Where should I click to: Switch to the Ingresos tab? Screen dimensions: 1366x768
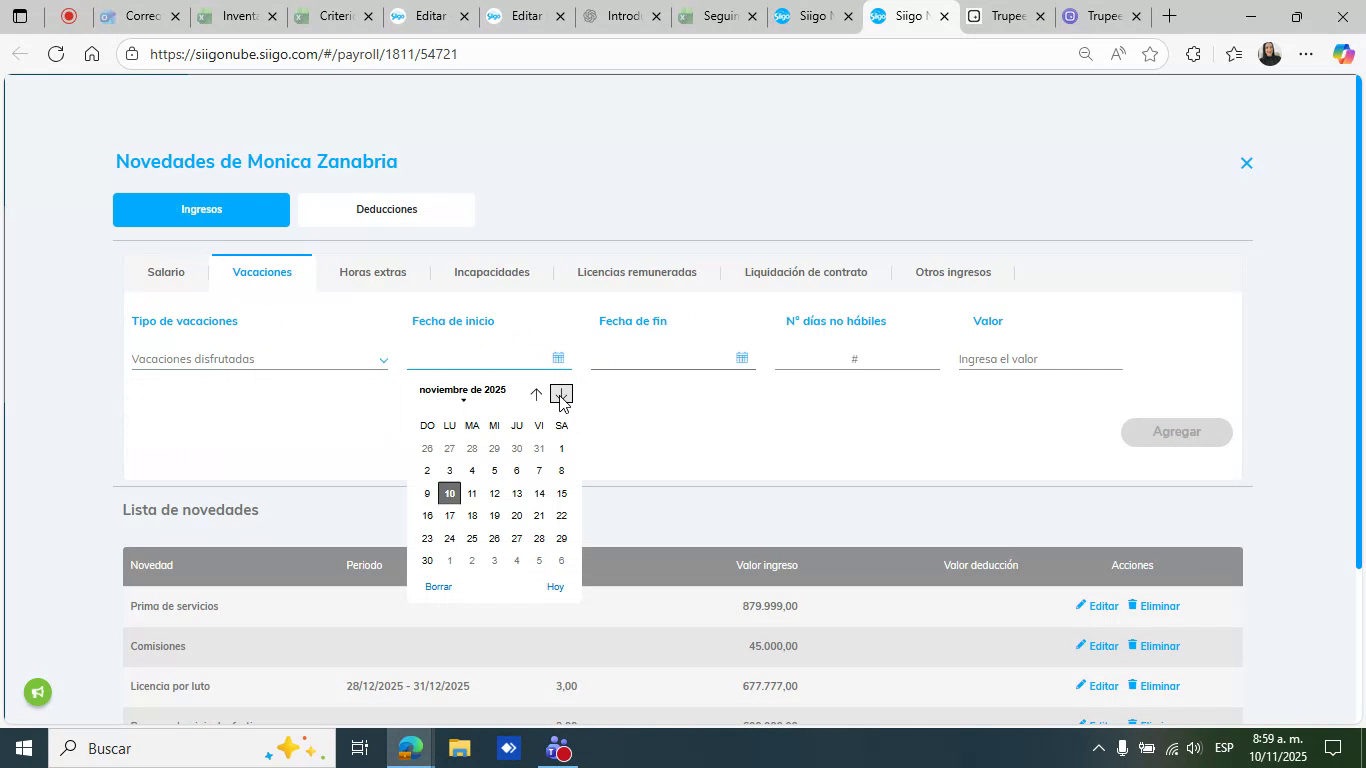[x=201, y=210]
